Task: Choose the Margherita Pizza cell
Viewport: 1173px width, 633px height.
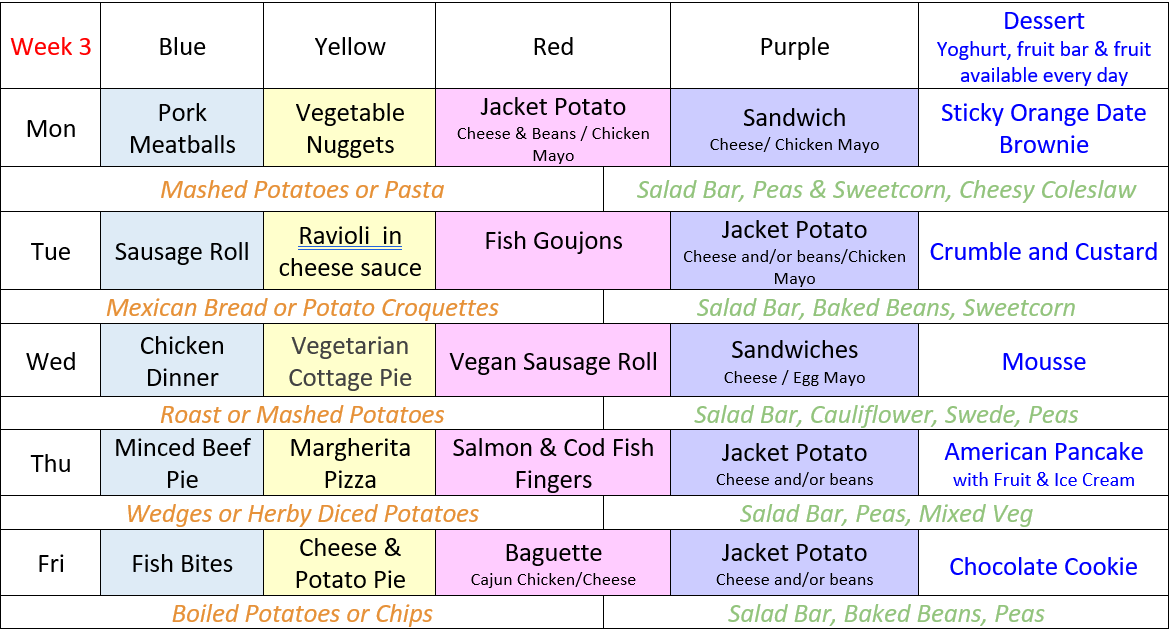Action: point(349,462)
